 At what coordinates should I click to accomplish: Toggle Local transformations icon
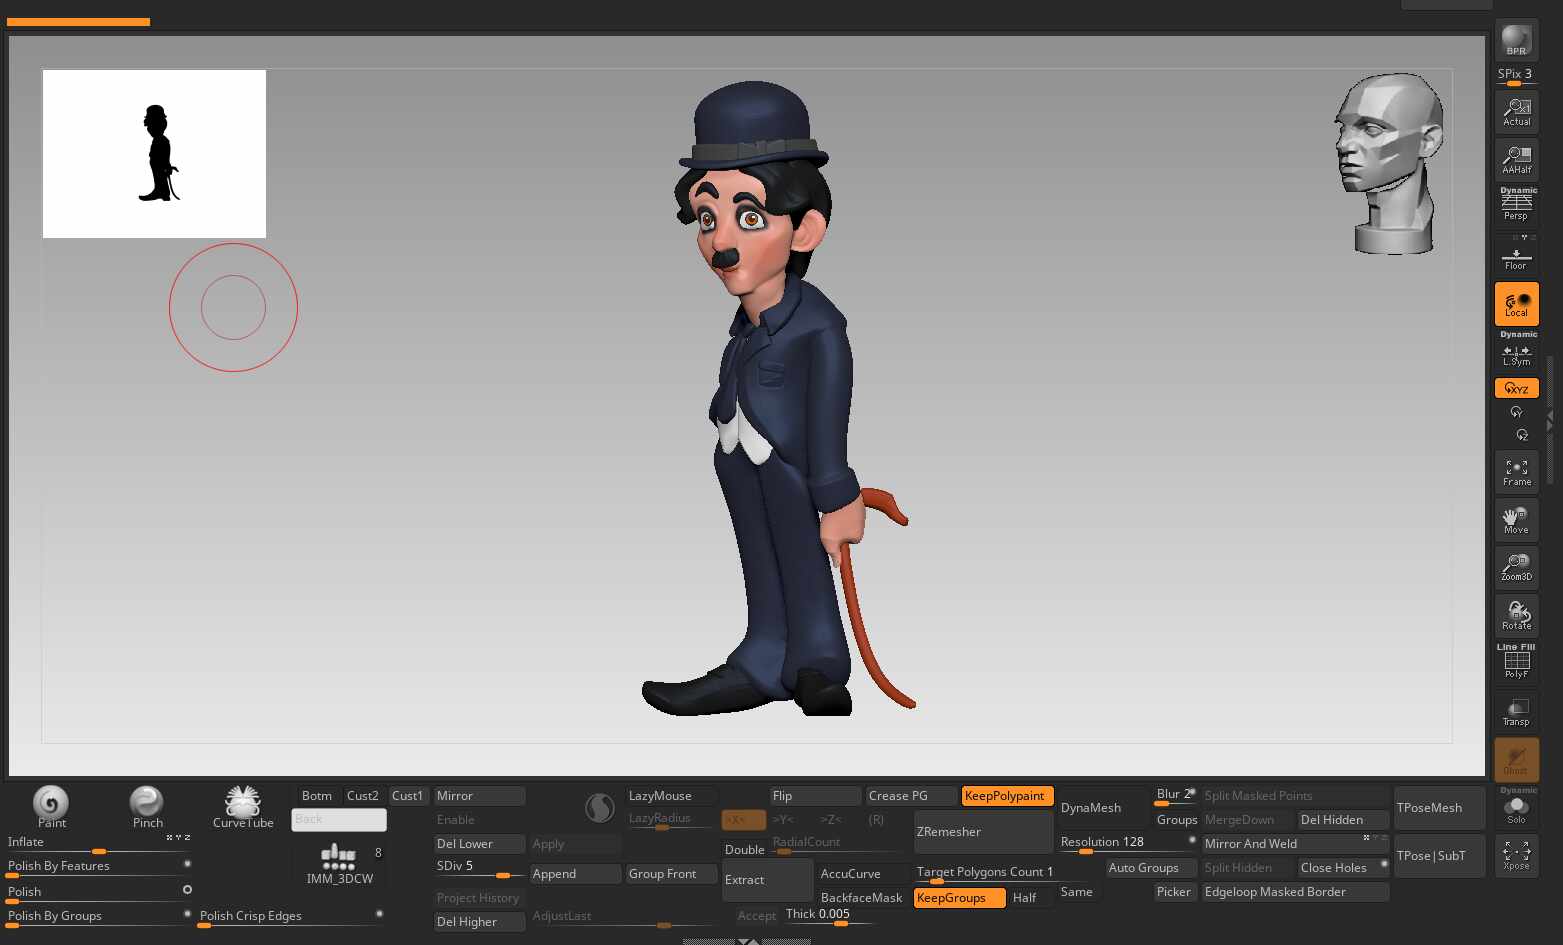1516,303
